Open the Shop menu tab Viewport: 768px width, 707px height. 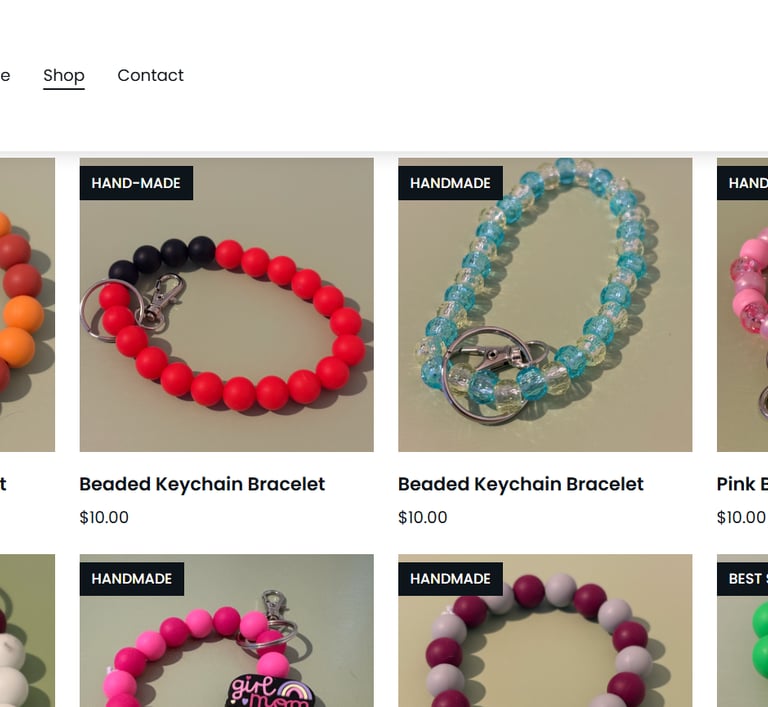[x=64, y=75]
